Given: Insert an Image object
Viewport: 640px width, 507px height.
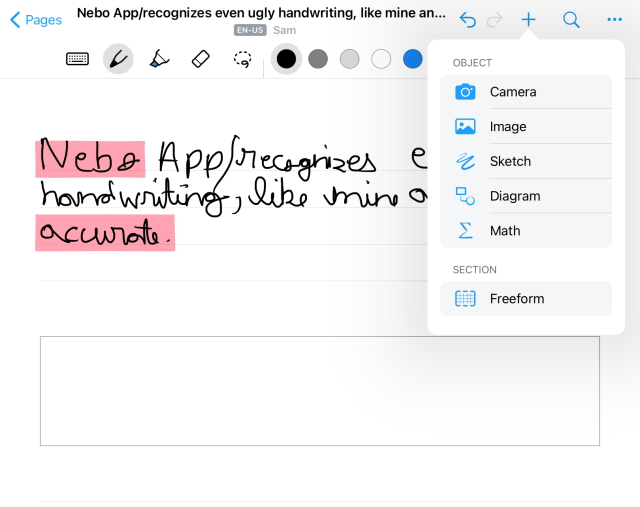Looking at the screenshot, I should [x=526, y=127].
